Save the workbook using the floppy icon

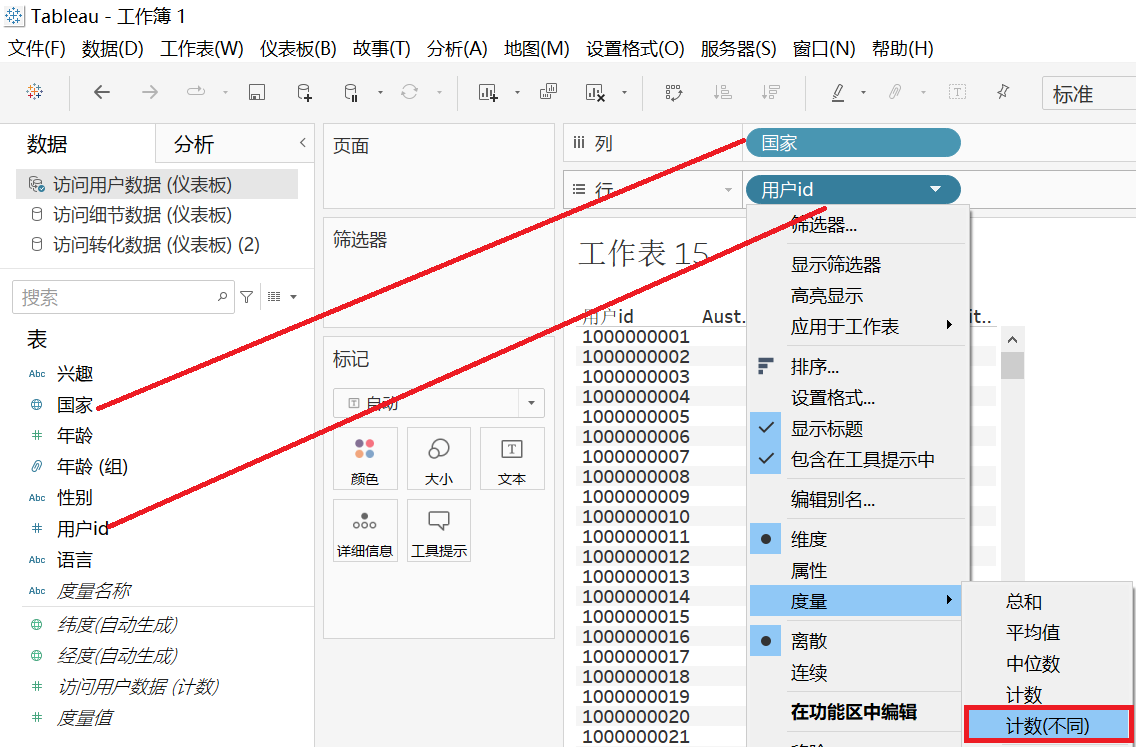coord(256,92)
